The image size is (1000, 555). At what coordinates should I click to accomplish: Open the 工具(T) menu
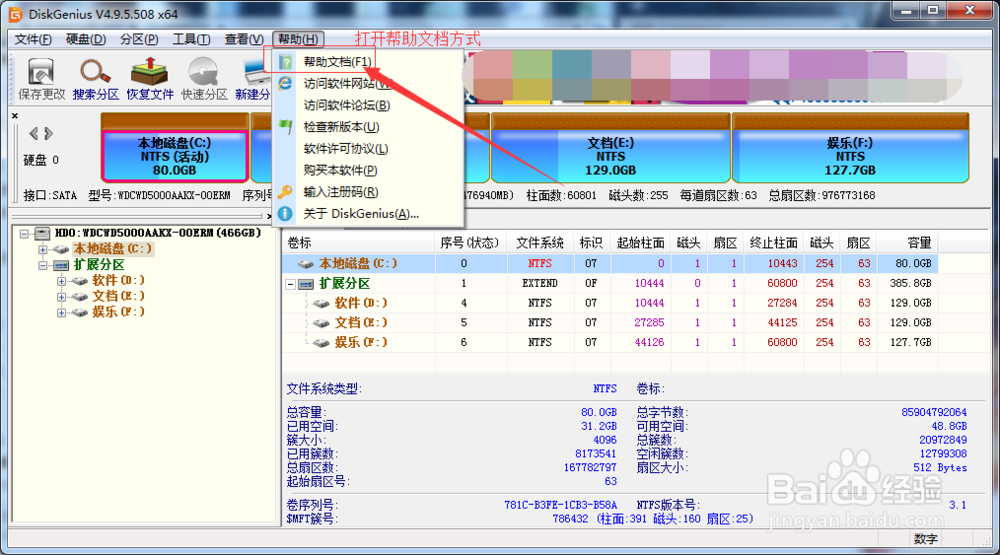(191, 39)
